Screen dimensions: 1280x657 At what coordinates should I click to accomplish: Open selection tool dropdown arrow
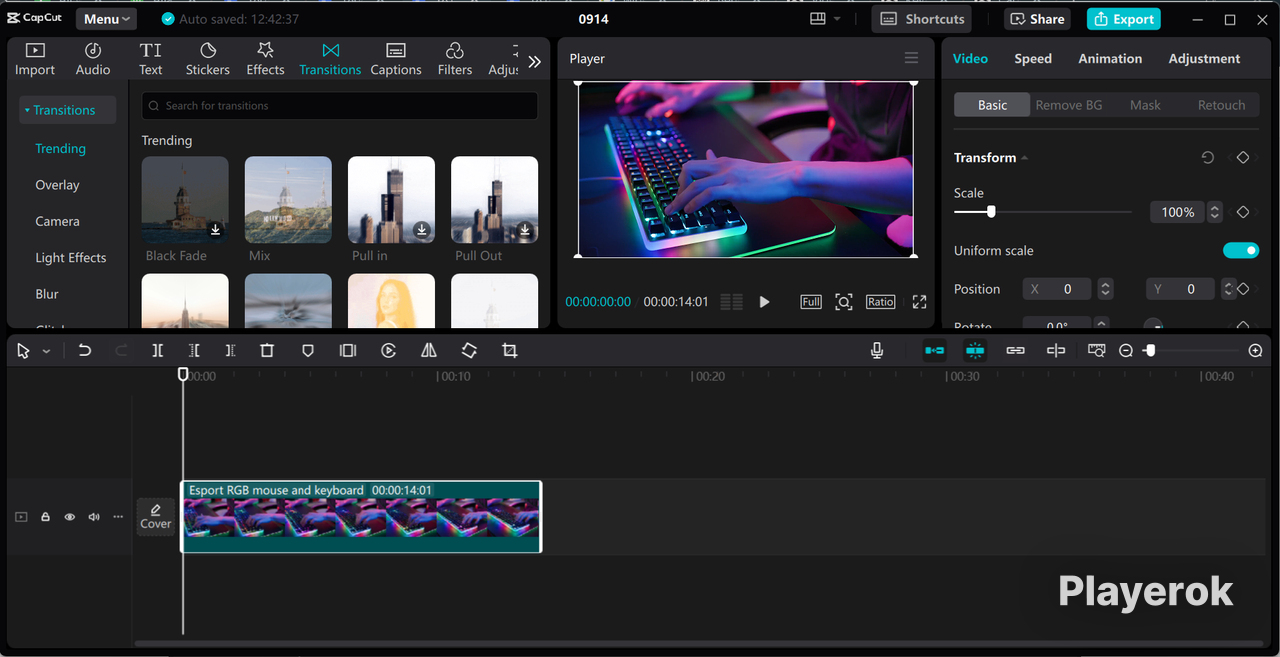point(46,352)
